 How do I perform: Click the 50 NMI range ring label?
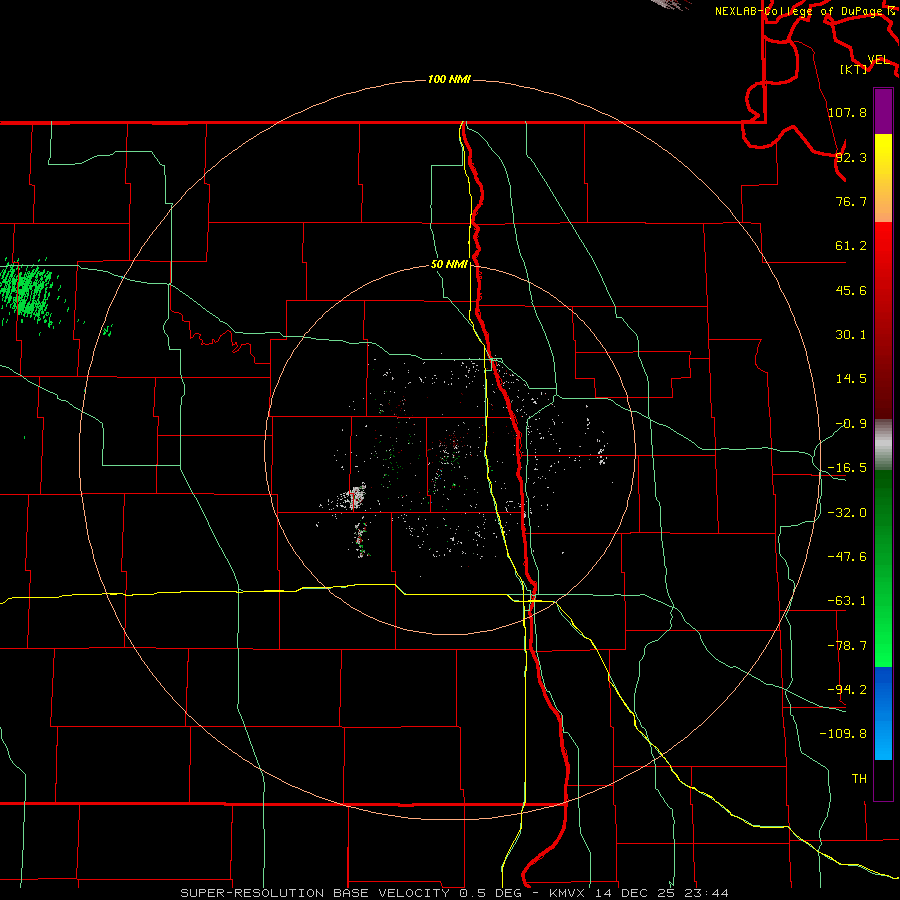tap(449, 264)
